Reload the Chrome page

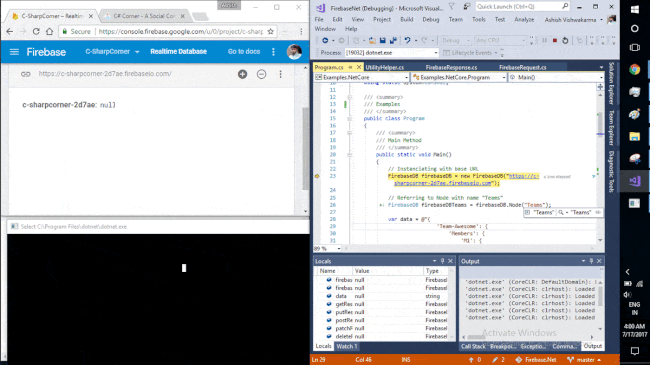[36, 32]
